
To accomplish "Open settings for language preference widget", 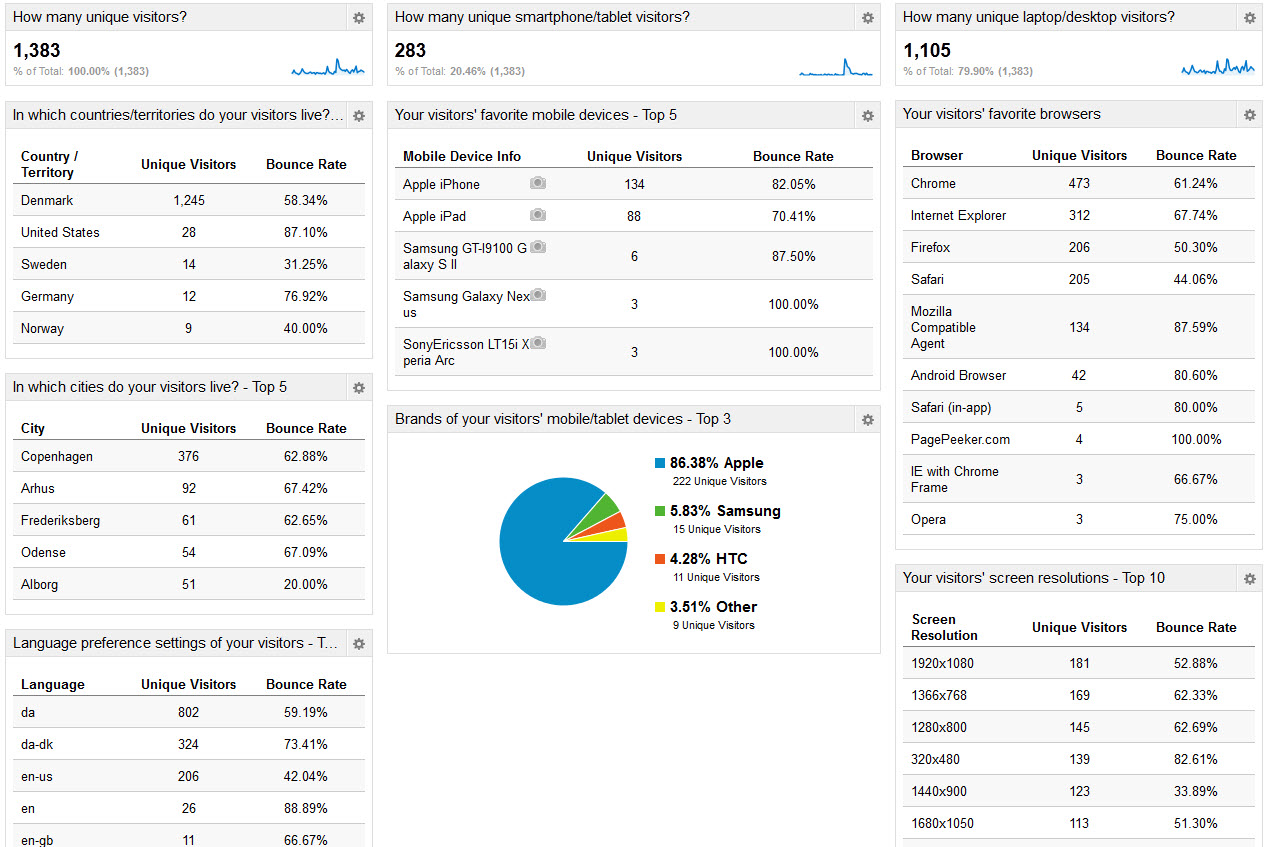I will click(x=358, y=643).
